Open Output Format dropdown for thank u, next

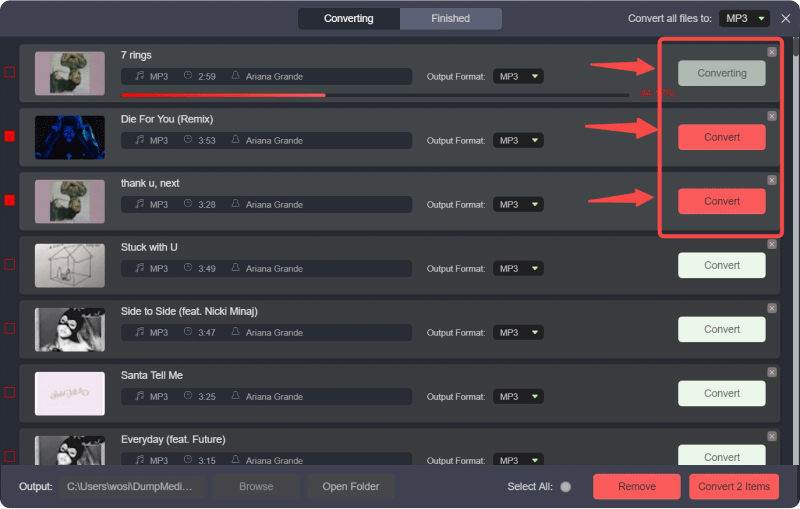tap(518, 205)
